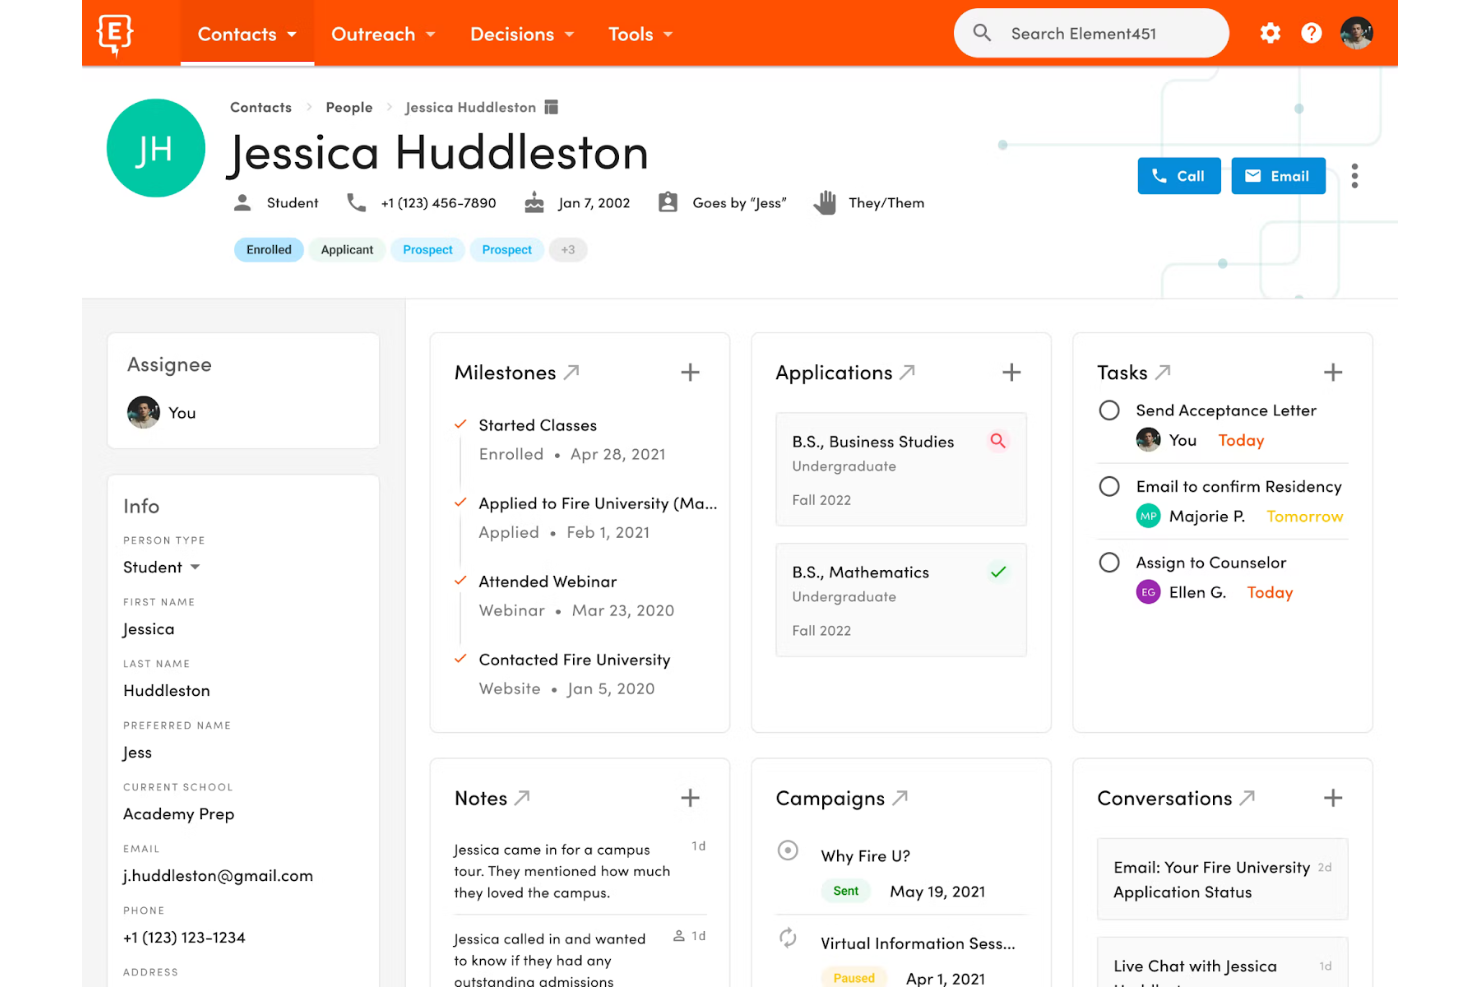Screen dimensions: 1480x987
Task: Click the review magnifier icon on B.S. Business Studies
Action: click(x=998, y=440)
